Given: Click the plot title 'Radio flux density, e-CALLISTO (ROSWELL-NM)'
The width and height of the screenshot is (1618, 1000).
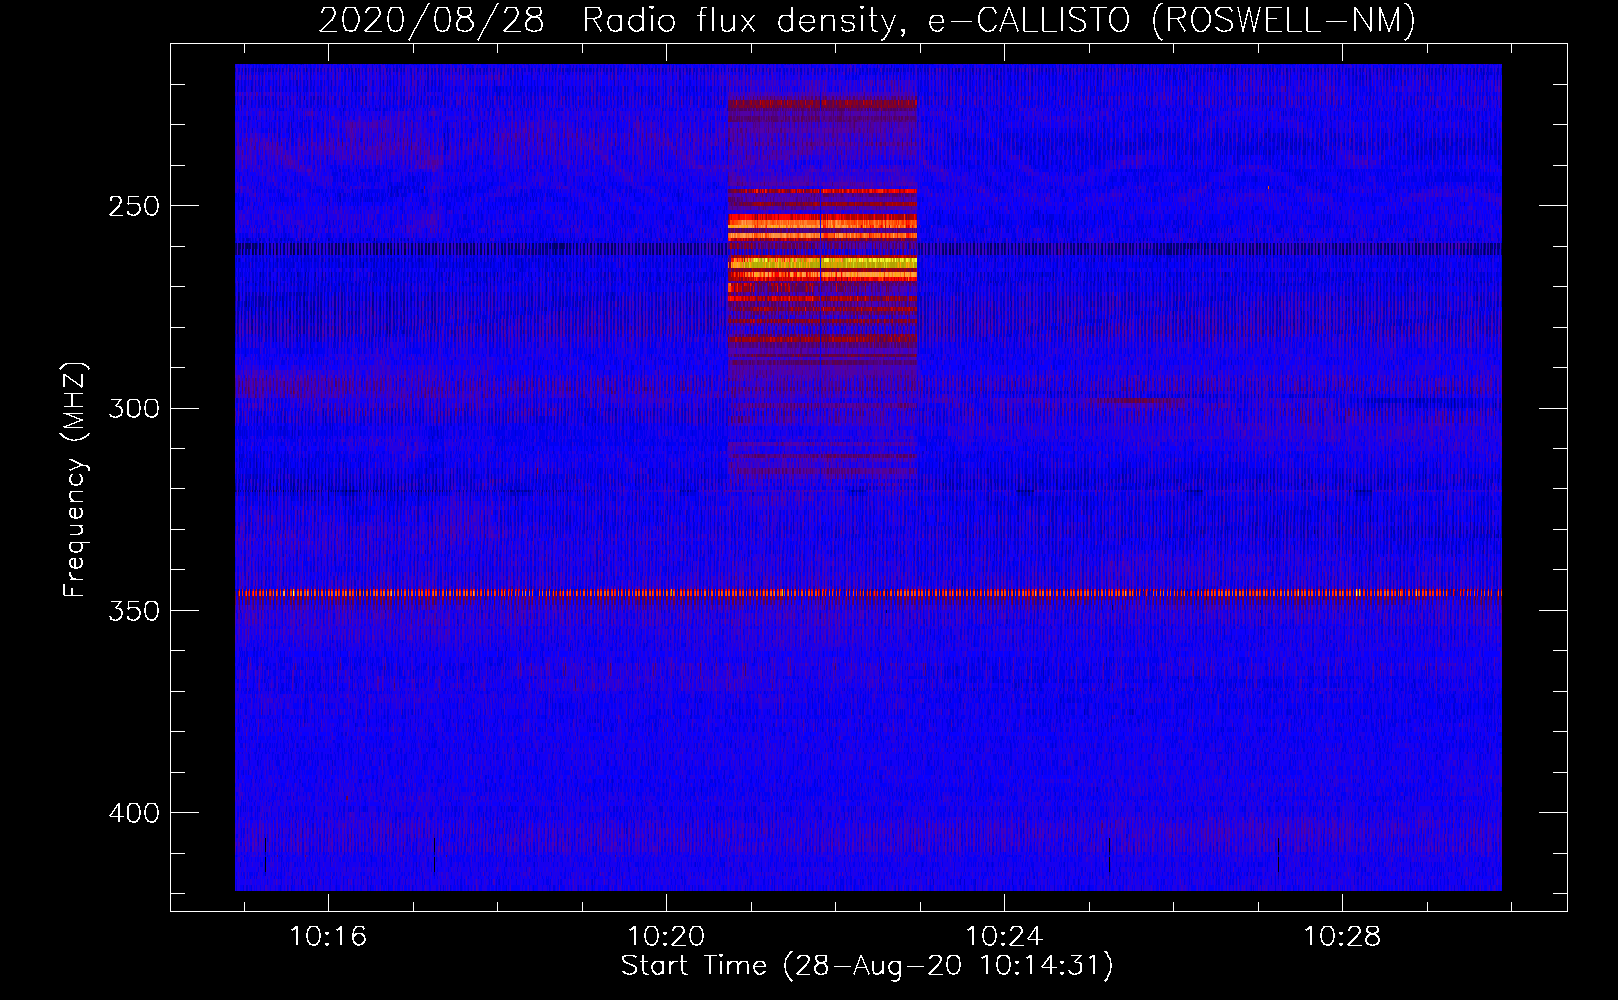Looking at the screenshot, I should click(999, 20).
